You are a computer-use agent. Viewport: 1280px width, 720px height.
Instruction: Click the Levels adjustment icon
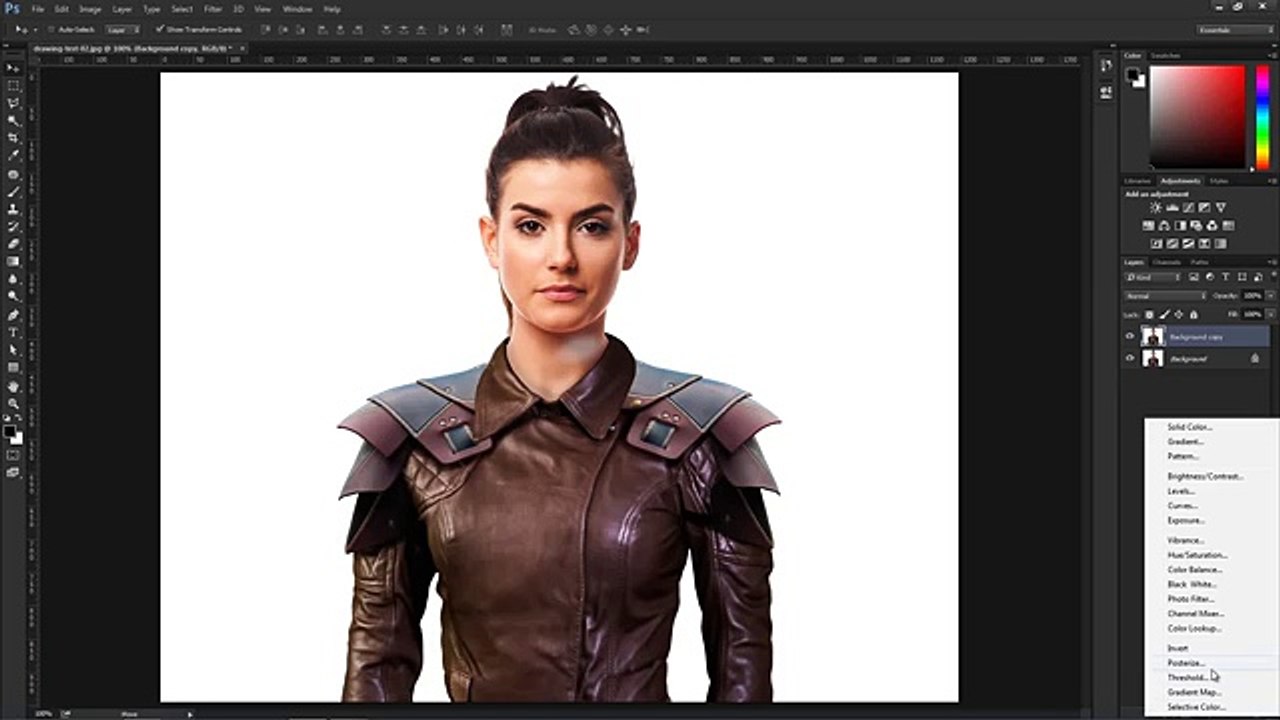point(1172,208)
